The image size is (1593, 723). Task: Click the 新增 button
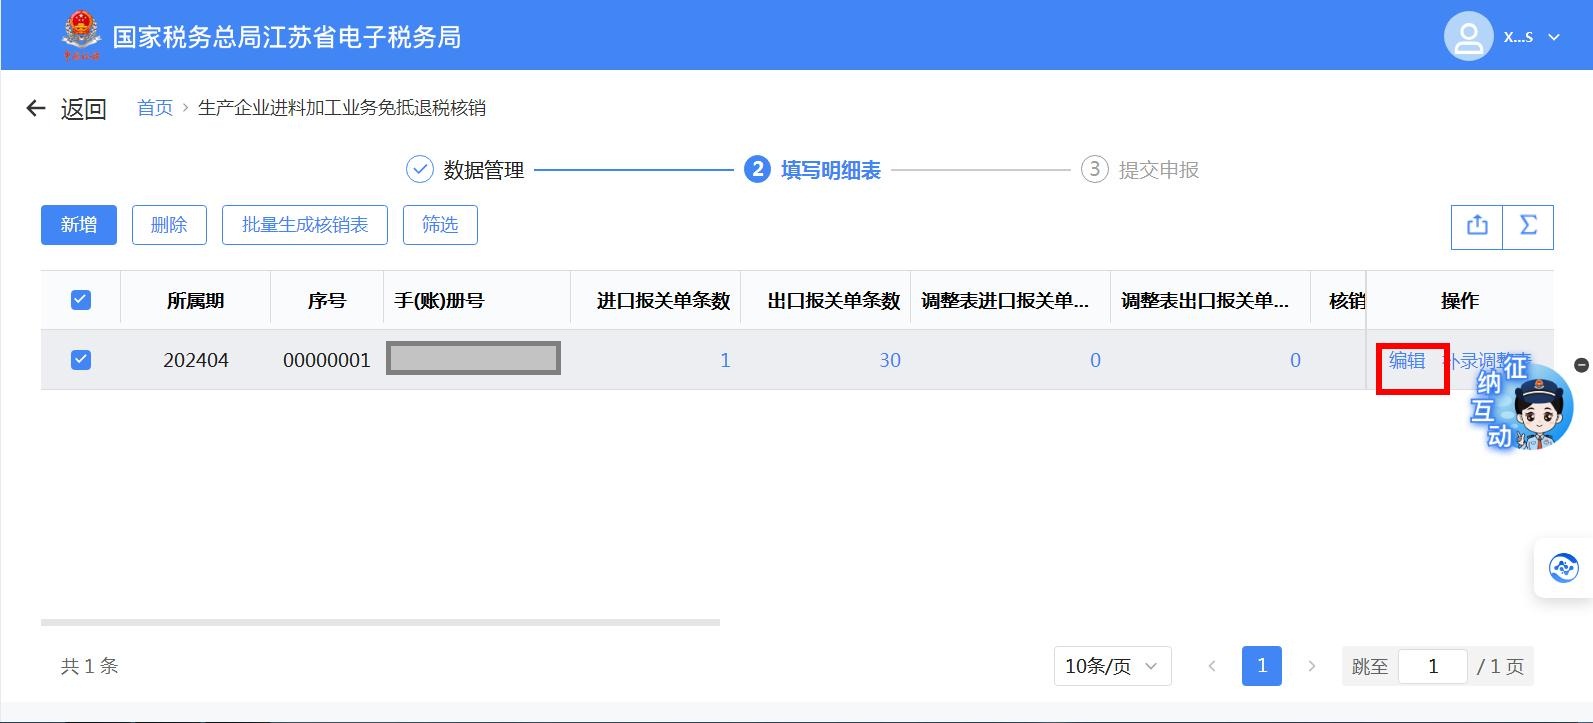(79, 225)
